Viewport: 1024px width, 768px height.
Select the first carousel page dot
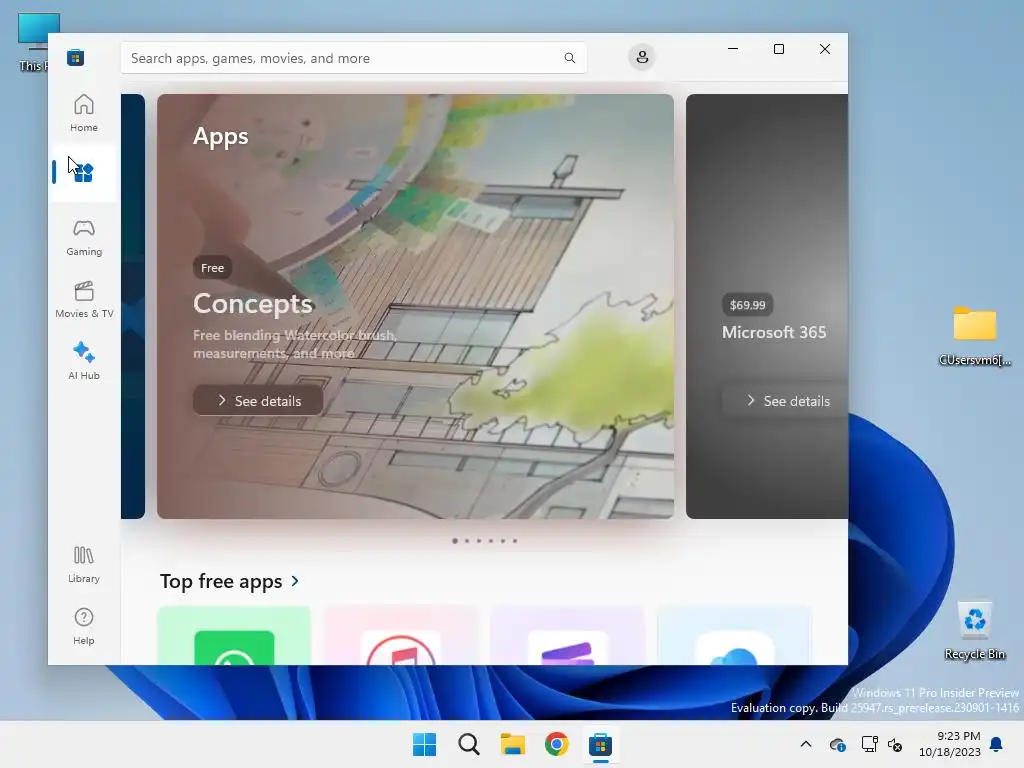(455, 541)
